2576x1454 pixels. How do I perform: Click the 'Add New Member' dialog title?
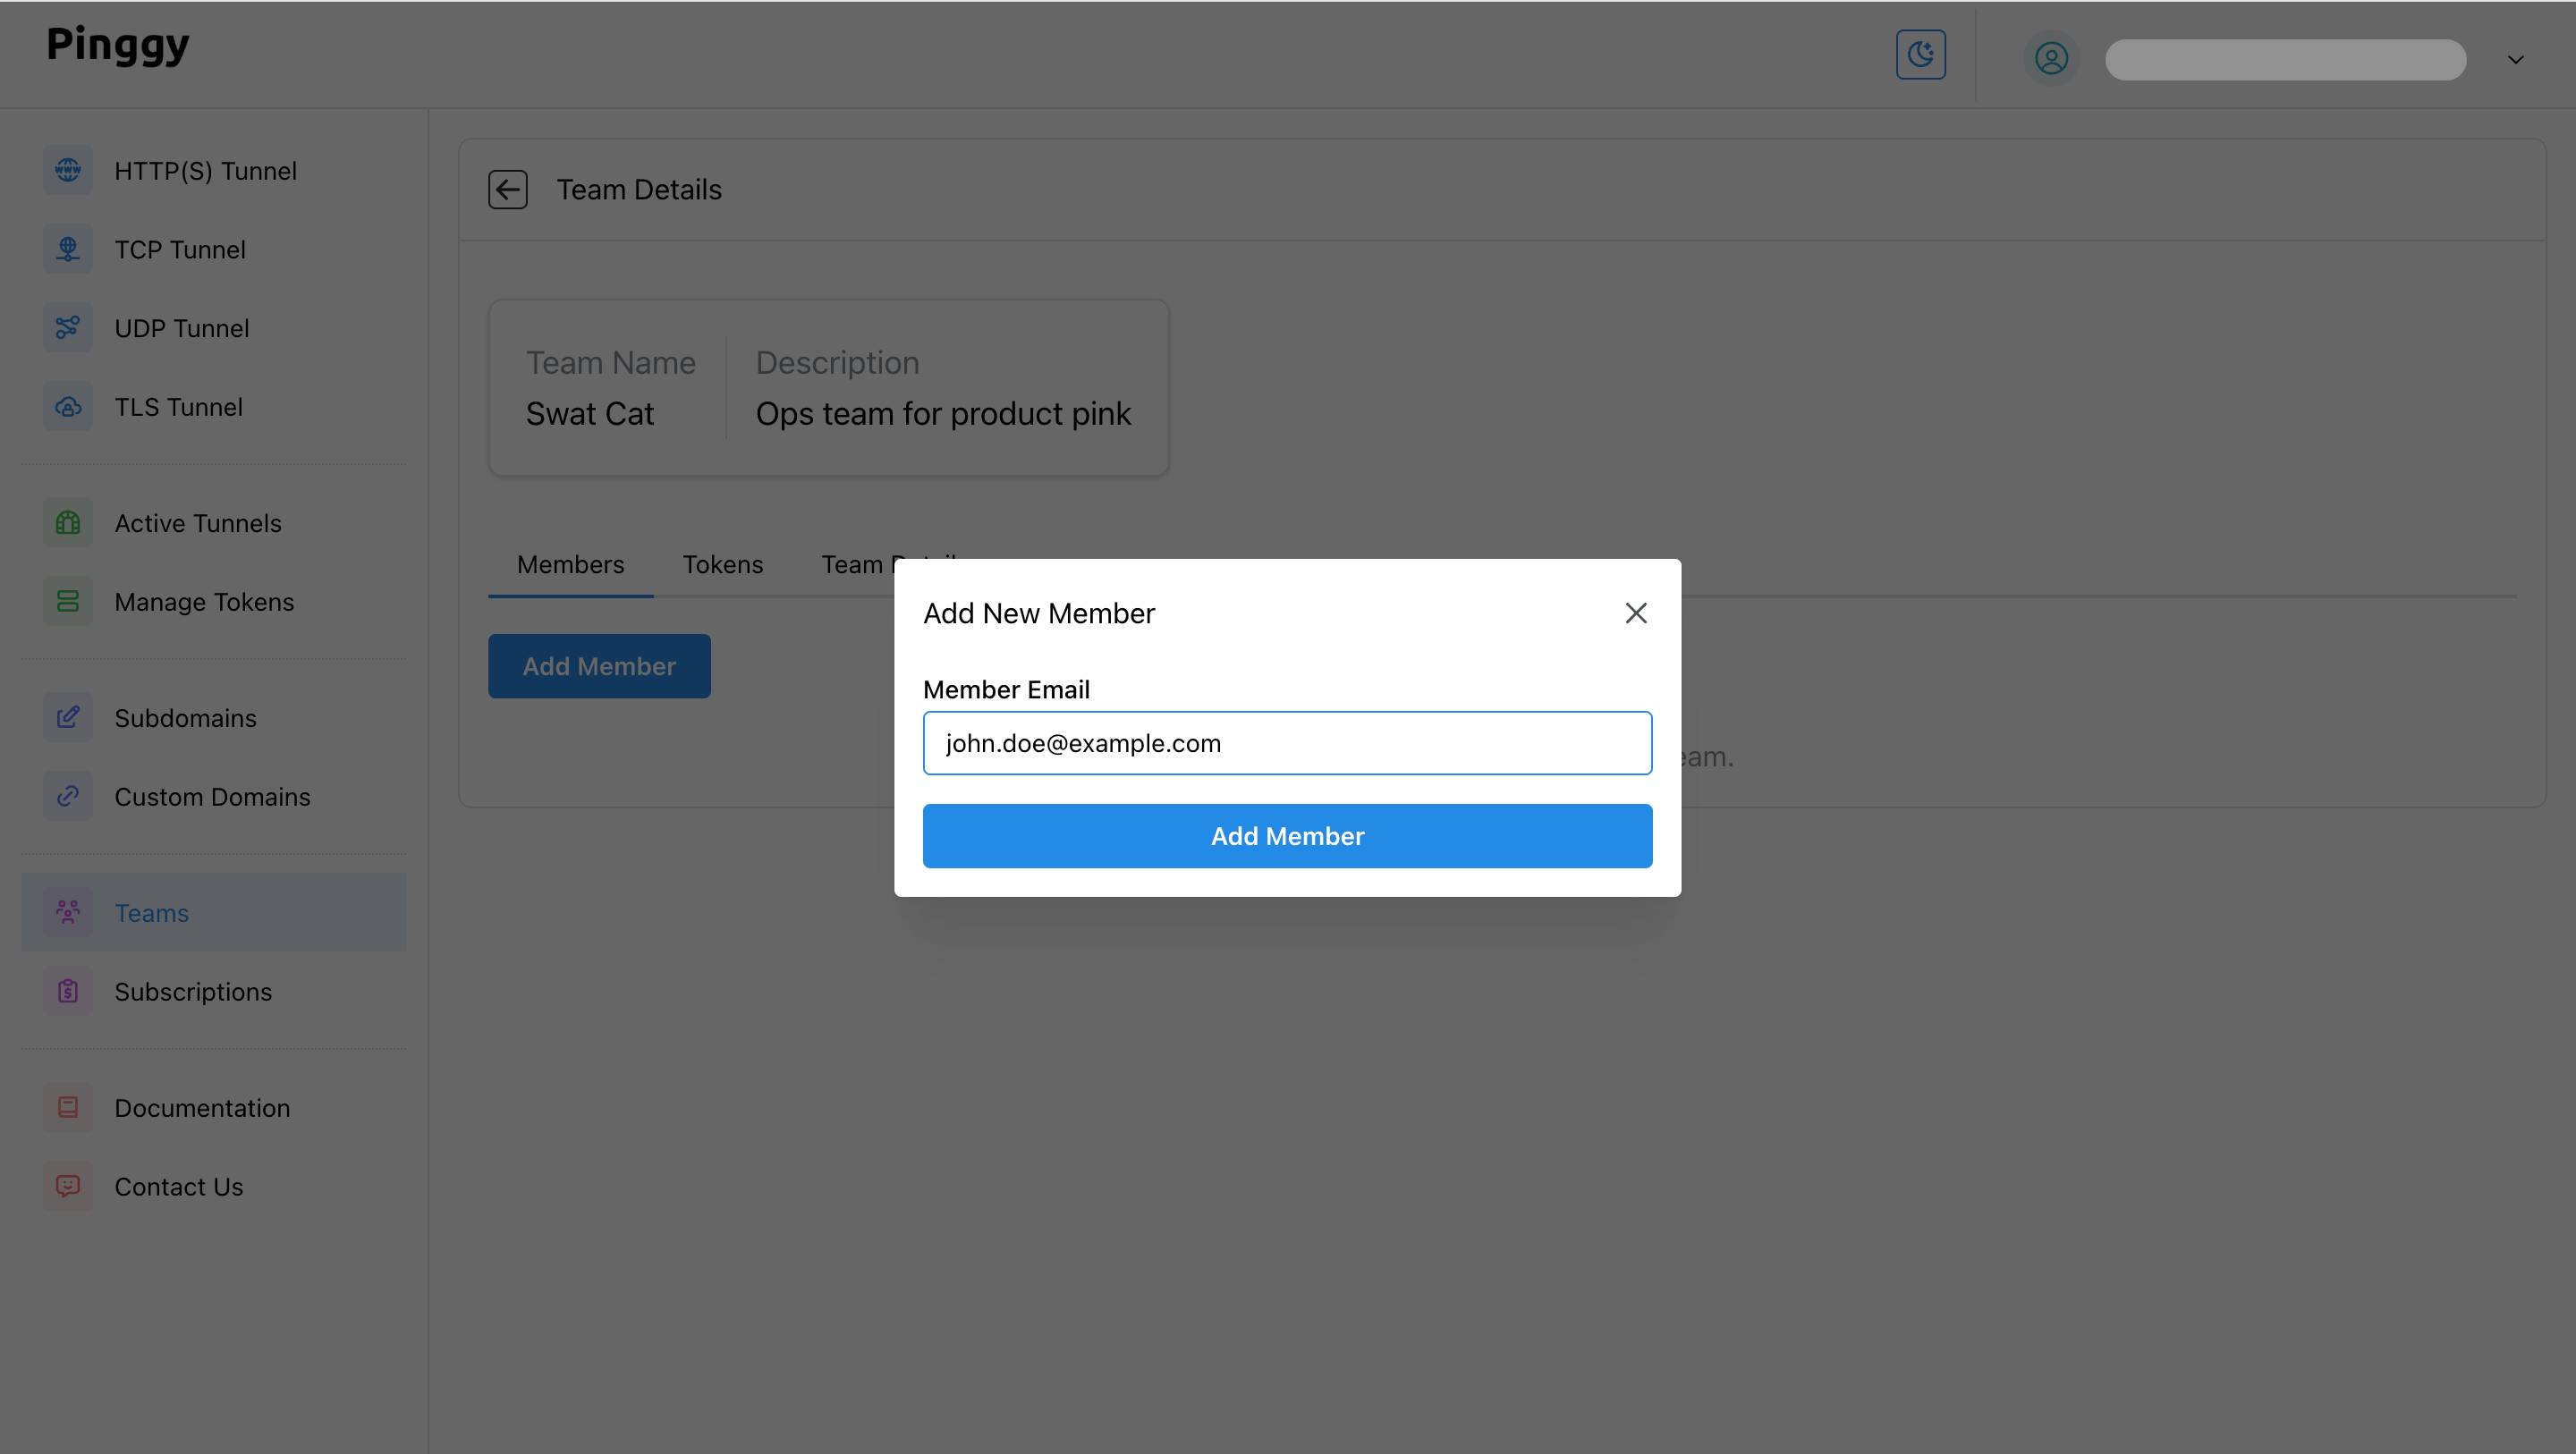pyautogui.click(x=1039, y=613)
